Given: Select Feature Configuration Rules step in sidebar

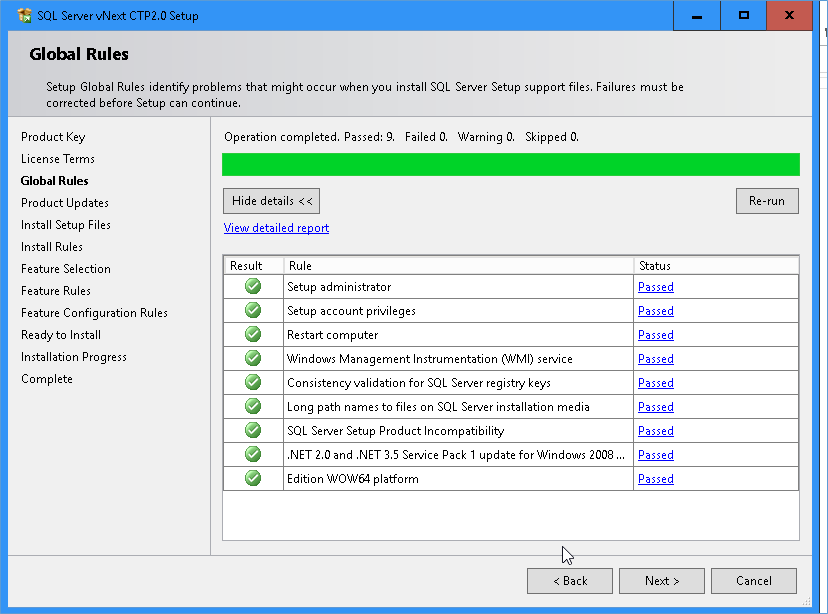Looking at the screenshot, I should [94, 313].
